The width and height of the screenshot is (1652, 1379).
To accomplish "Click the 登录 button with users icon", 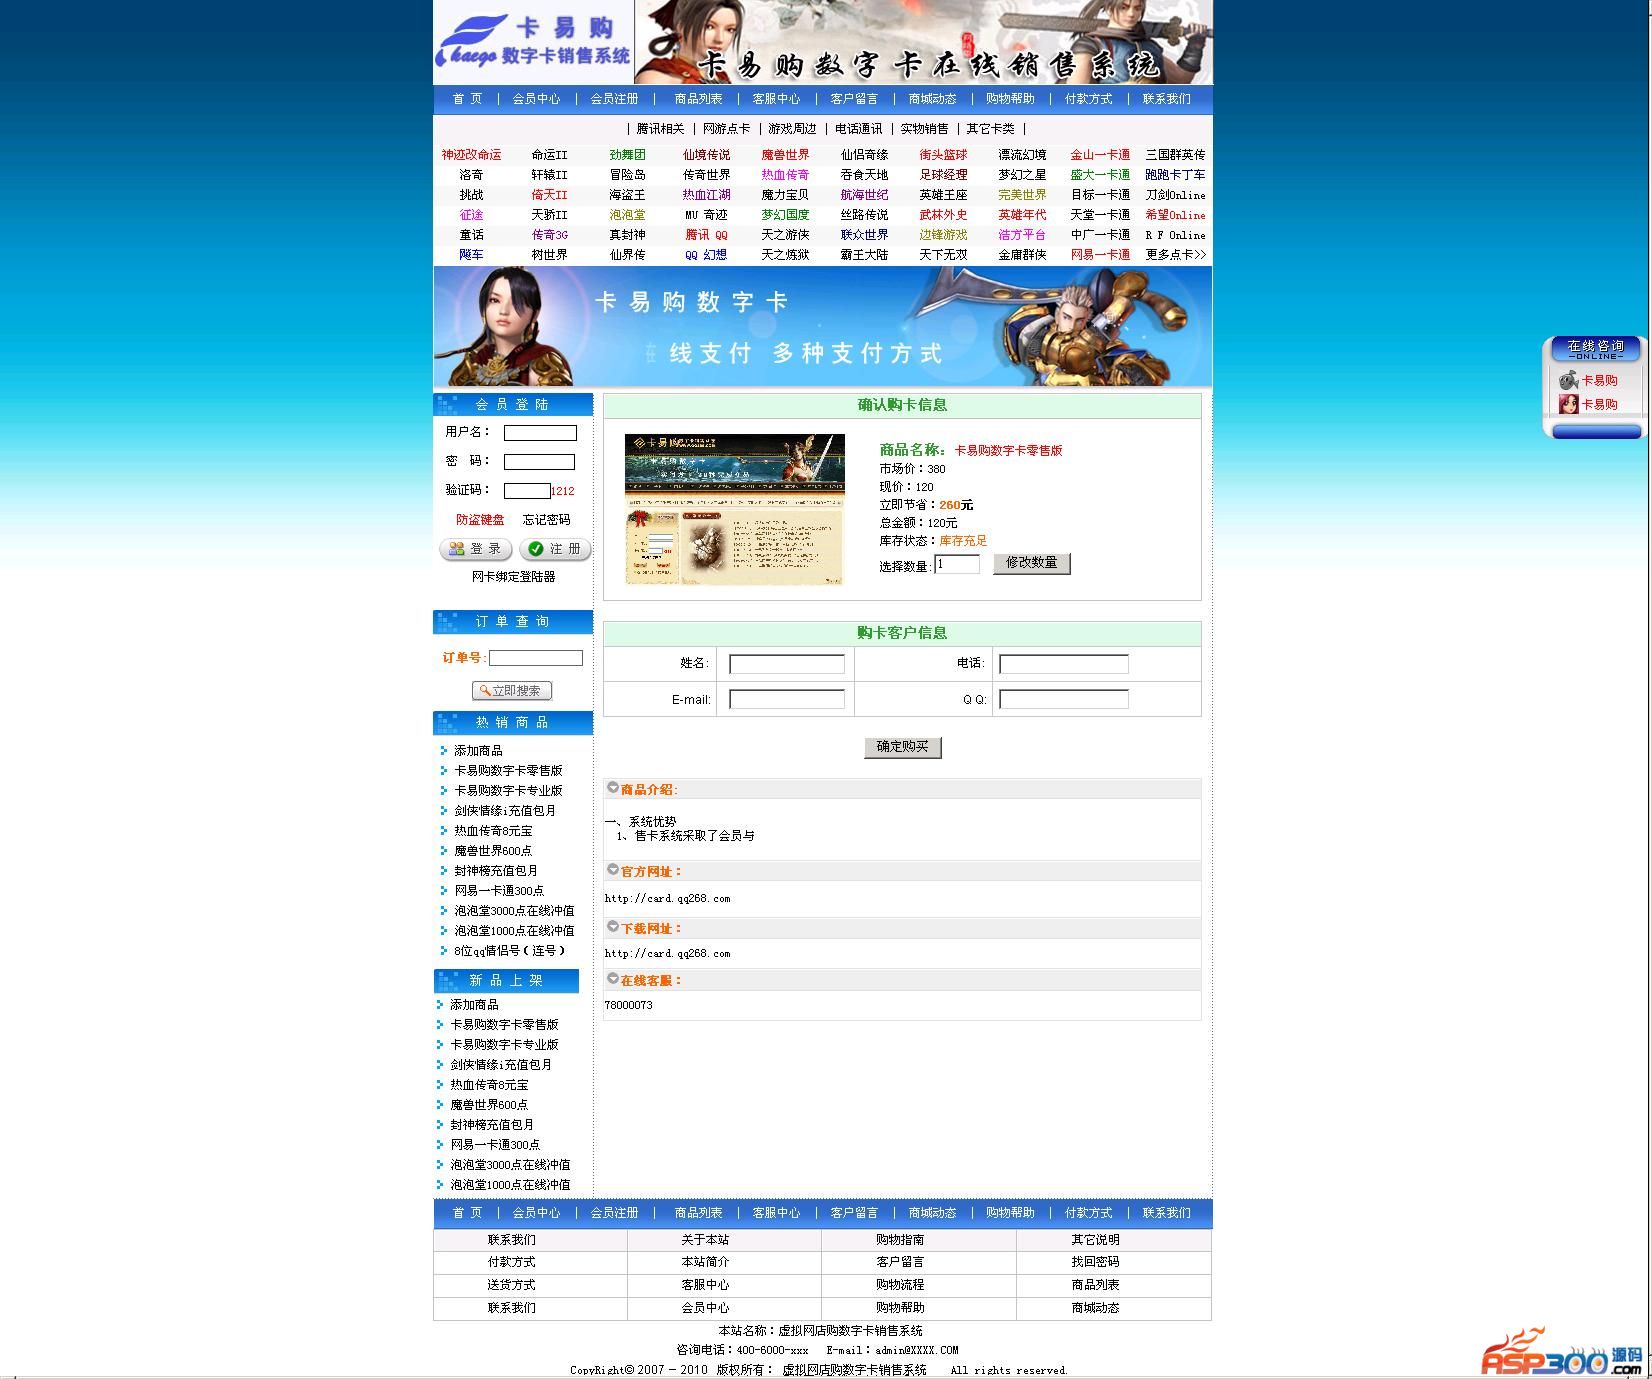I will 476,549.
